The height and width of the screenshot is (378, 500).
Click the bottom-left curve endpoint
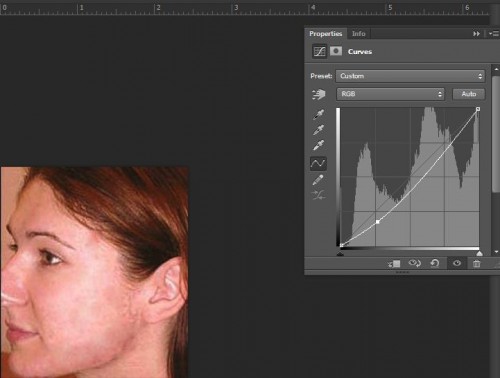(x=341, y=245)
